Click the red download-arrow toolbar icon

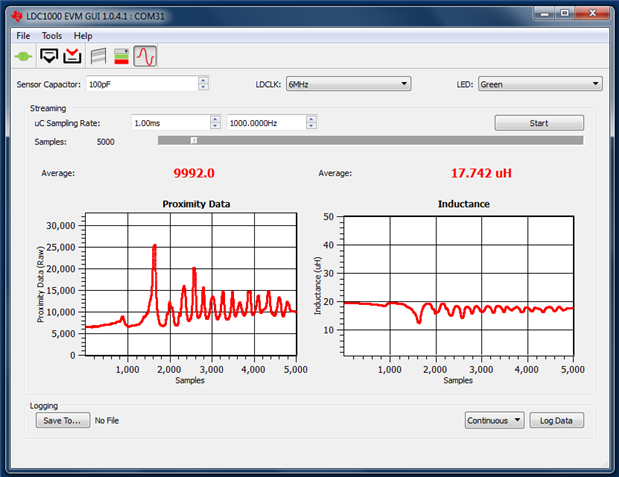(72, 57)
